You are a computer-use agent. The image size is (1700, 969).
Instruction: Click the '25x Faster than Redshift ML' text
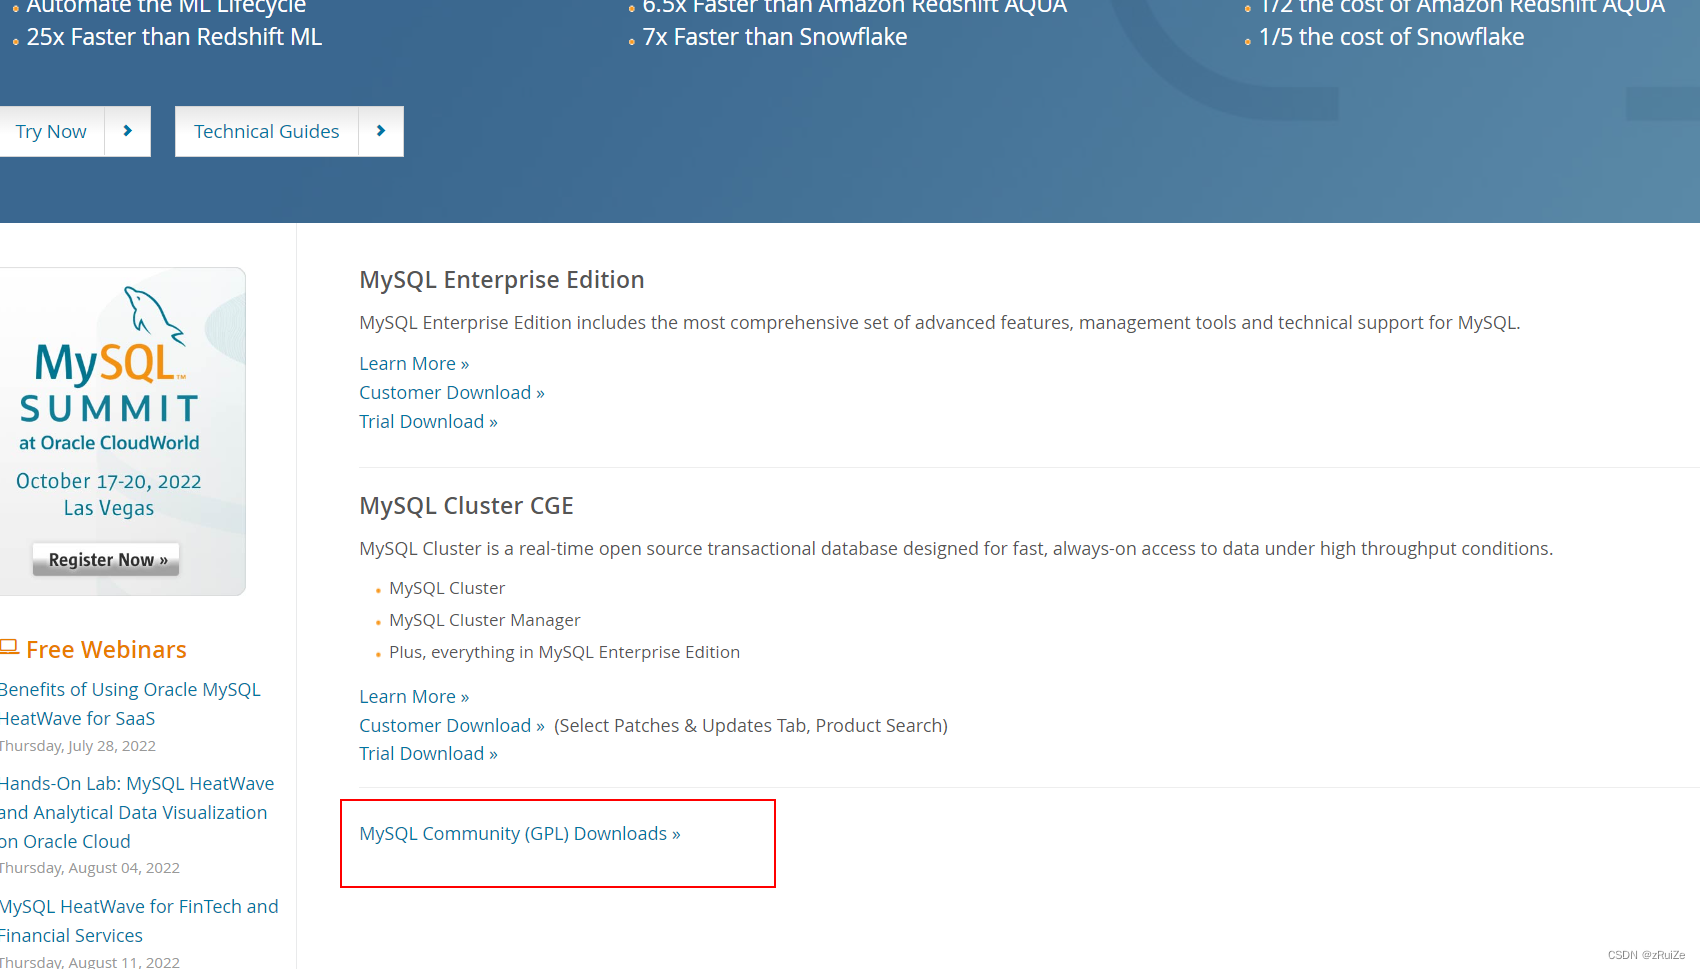coord(174,37)
